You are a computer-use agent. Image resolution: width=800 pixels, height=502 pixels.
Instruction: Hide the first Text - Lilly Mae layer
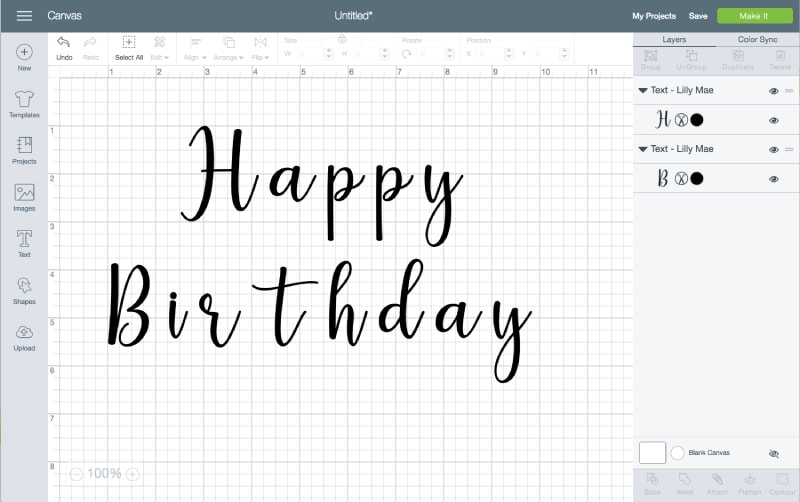click(x=773, y=91)
